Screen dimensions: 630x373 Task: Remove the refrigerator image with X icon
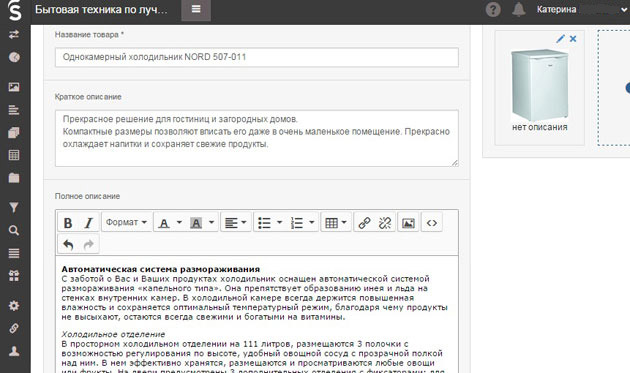click(573, 39)
